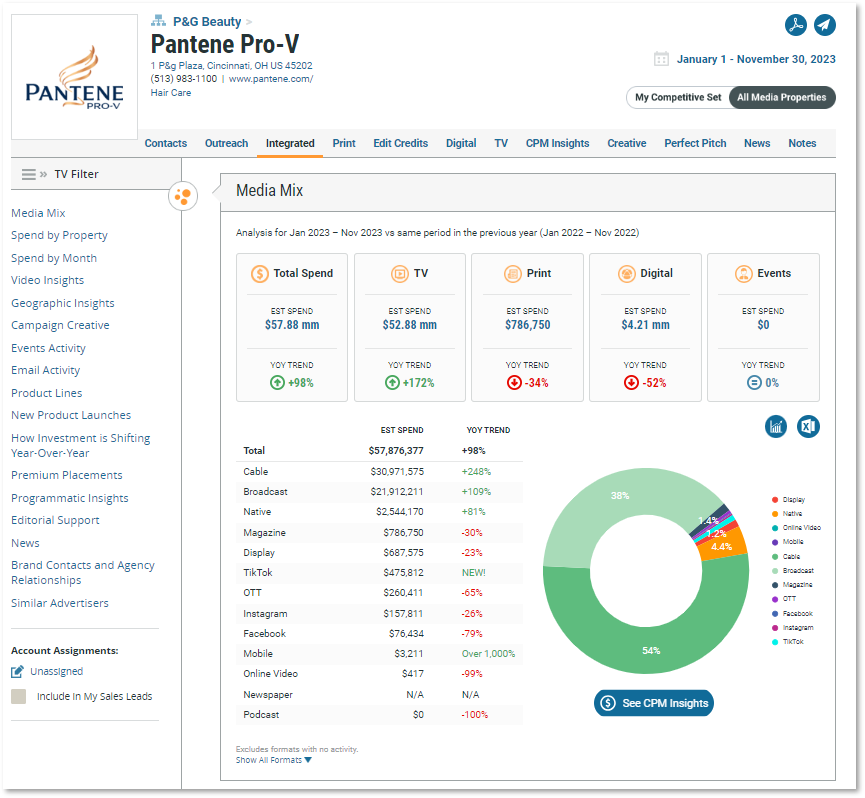Screen dimensions: 865x798
Task: Click Digital -52% down-arrow icon
Action: pos(631,382)
